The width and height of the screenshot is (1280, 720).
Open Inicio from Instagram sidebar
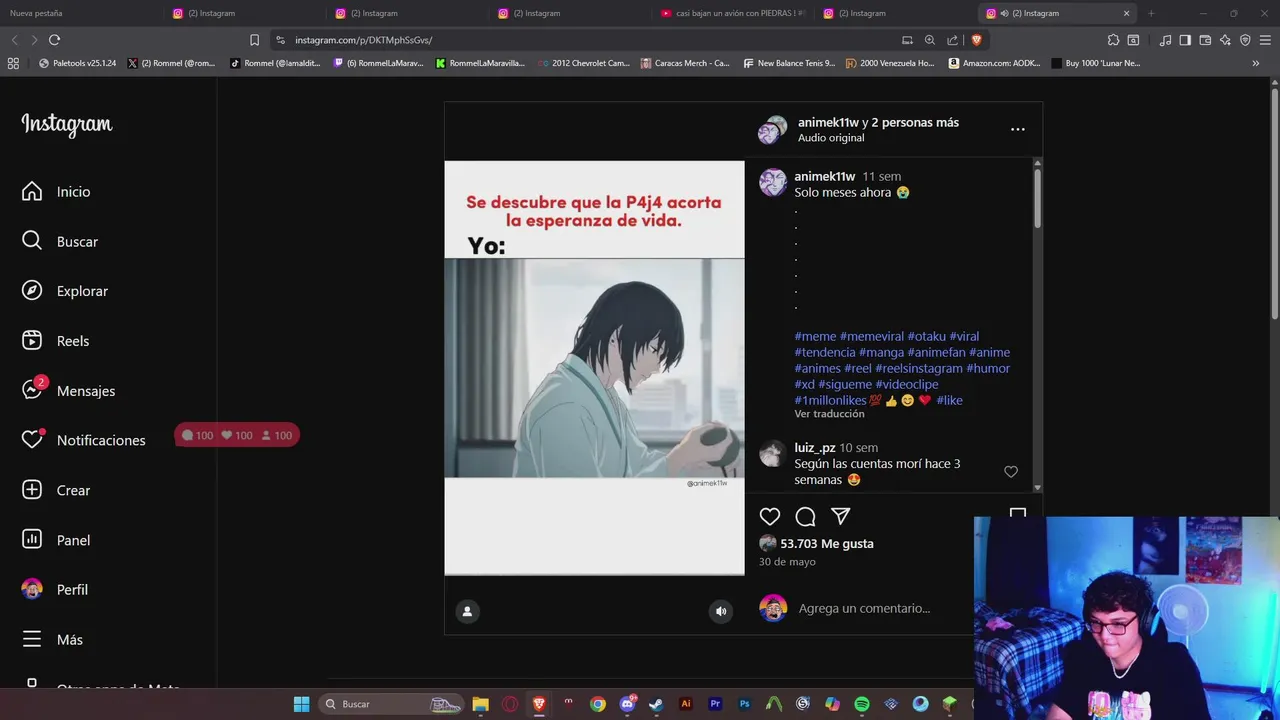pyautogui.click(x=56, y=191)
